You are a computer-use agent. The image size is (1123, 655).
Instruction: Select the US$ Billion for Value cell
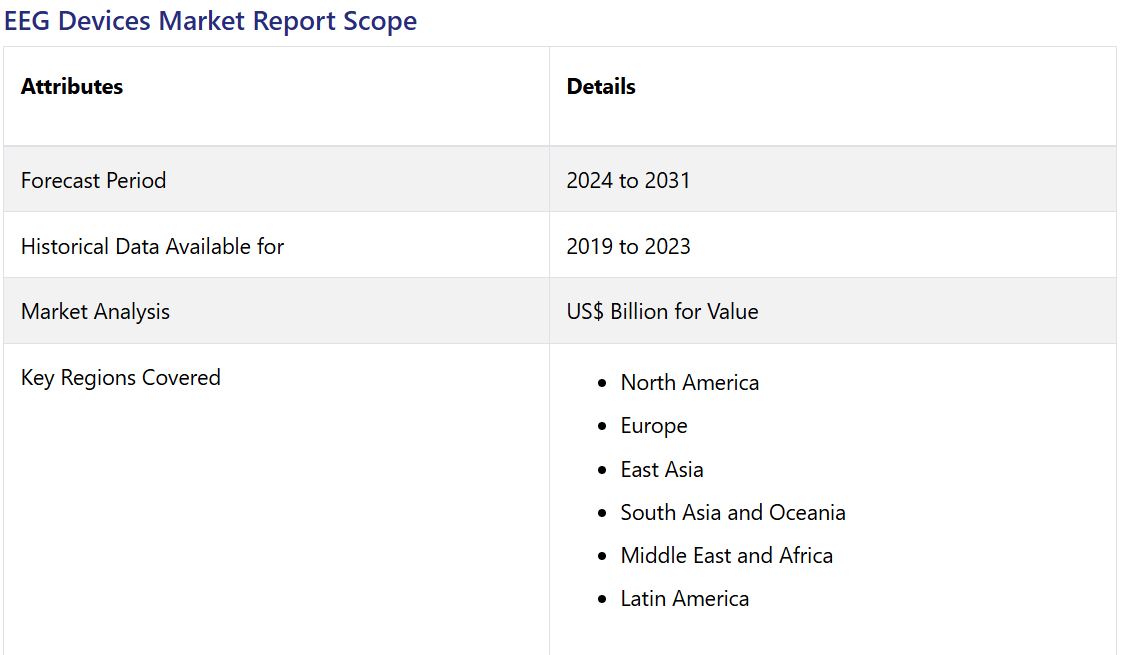(662, 312)
